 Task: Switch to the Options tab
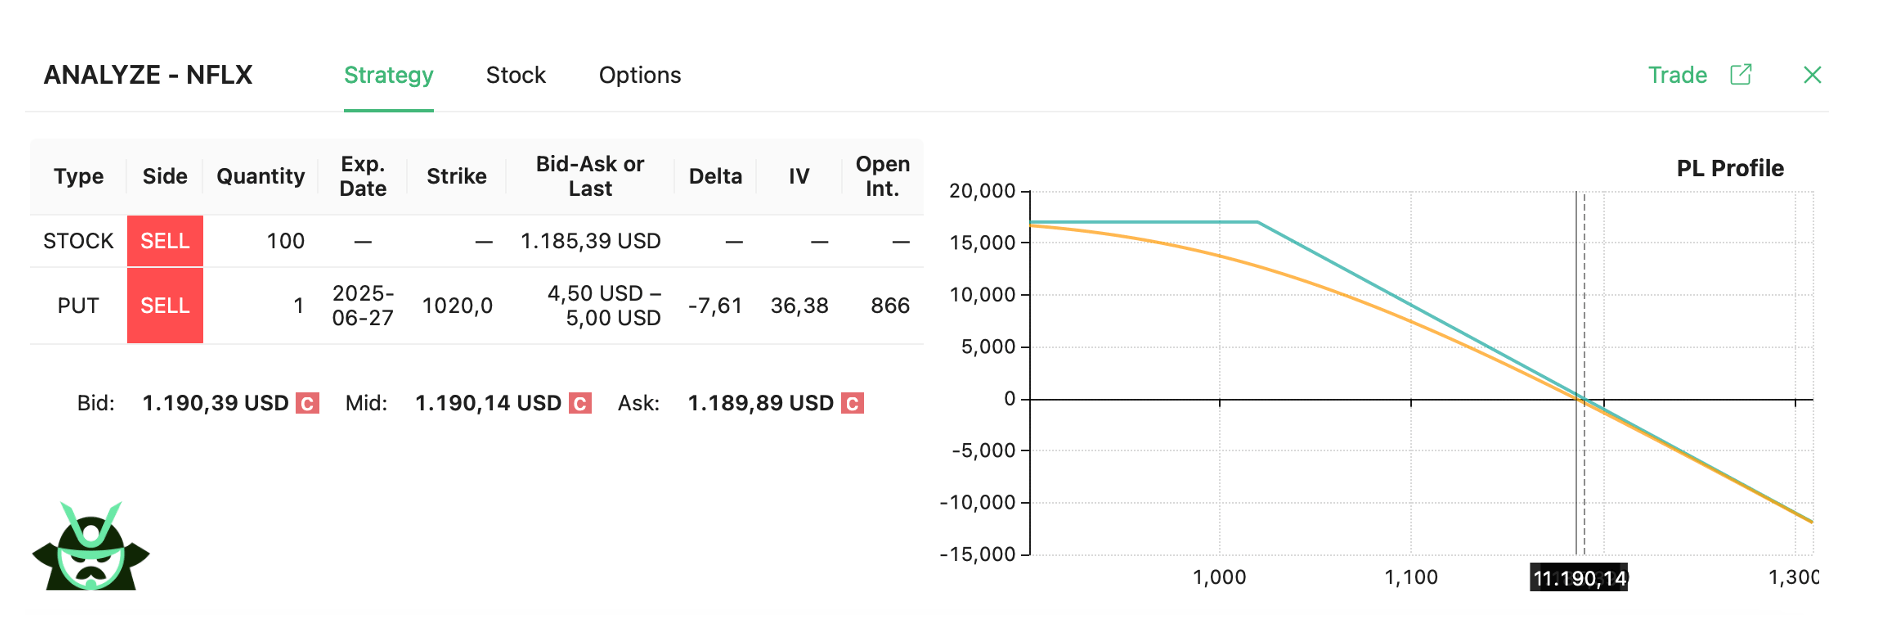coord(639,74)
